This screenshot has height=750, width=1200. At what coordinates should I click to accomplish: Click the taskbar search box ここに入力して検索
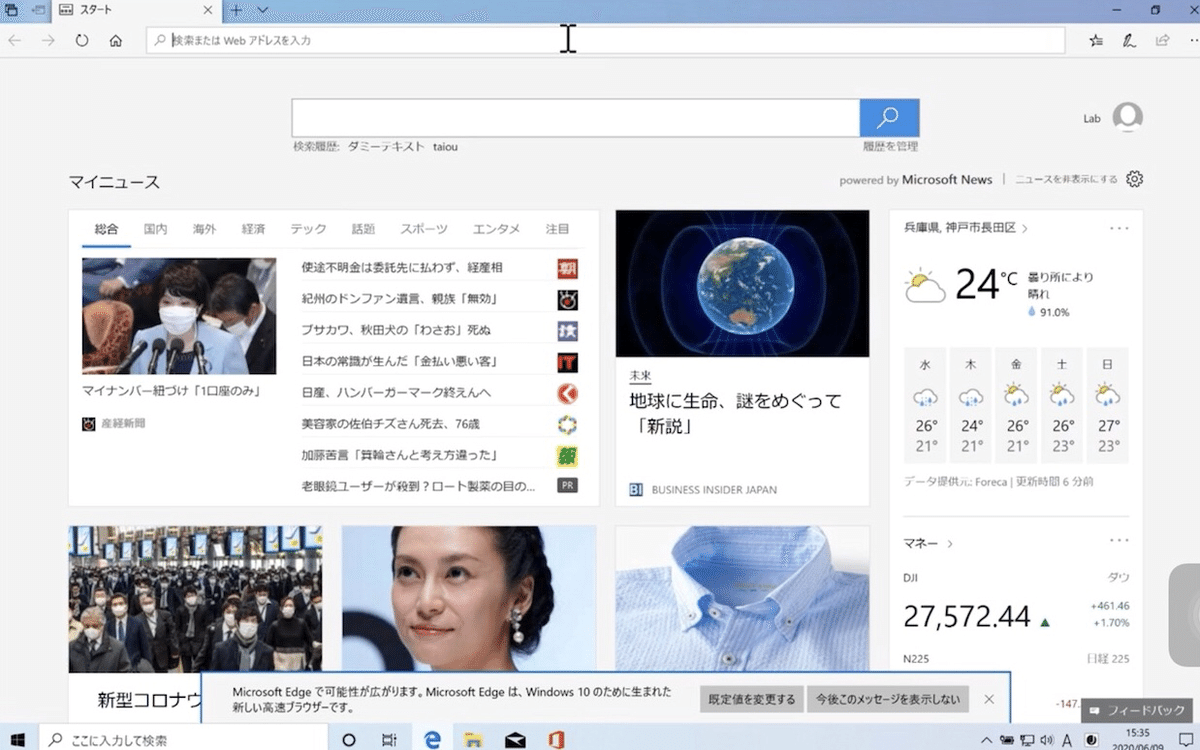click(x=181, y=740)
